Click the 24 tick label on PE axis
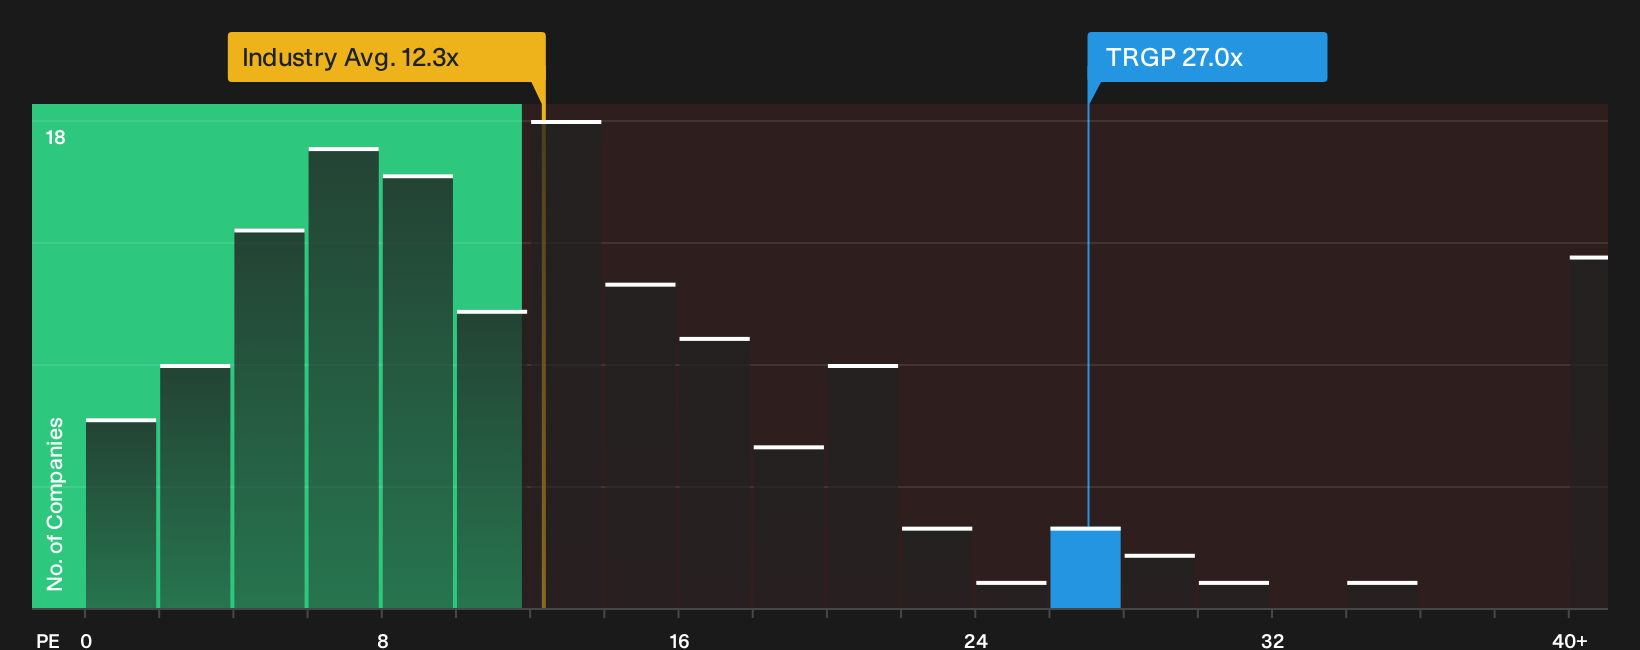1640x650 pixels. (976, 641)
